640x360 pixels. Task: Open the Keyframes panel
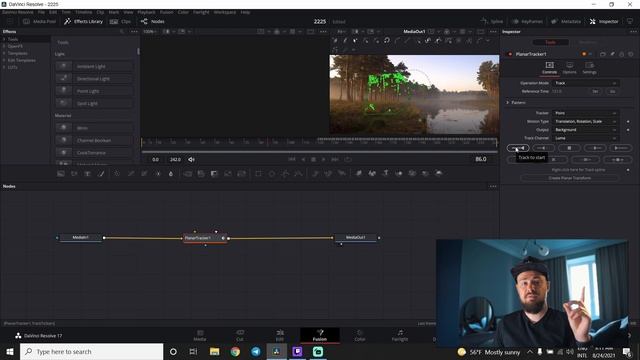pos(527,21)
